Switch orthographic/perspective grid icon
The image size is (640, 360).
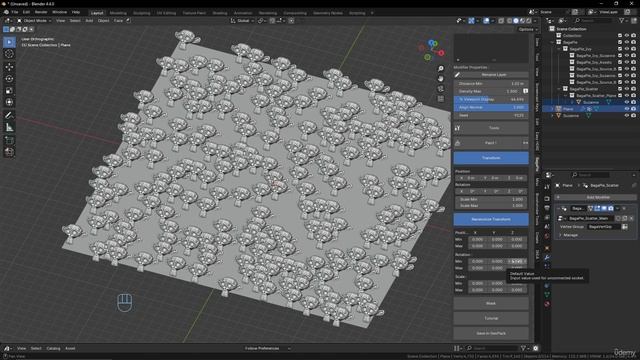point(441,99)
